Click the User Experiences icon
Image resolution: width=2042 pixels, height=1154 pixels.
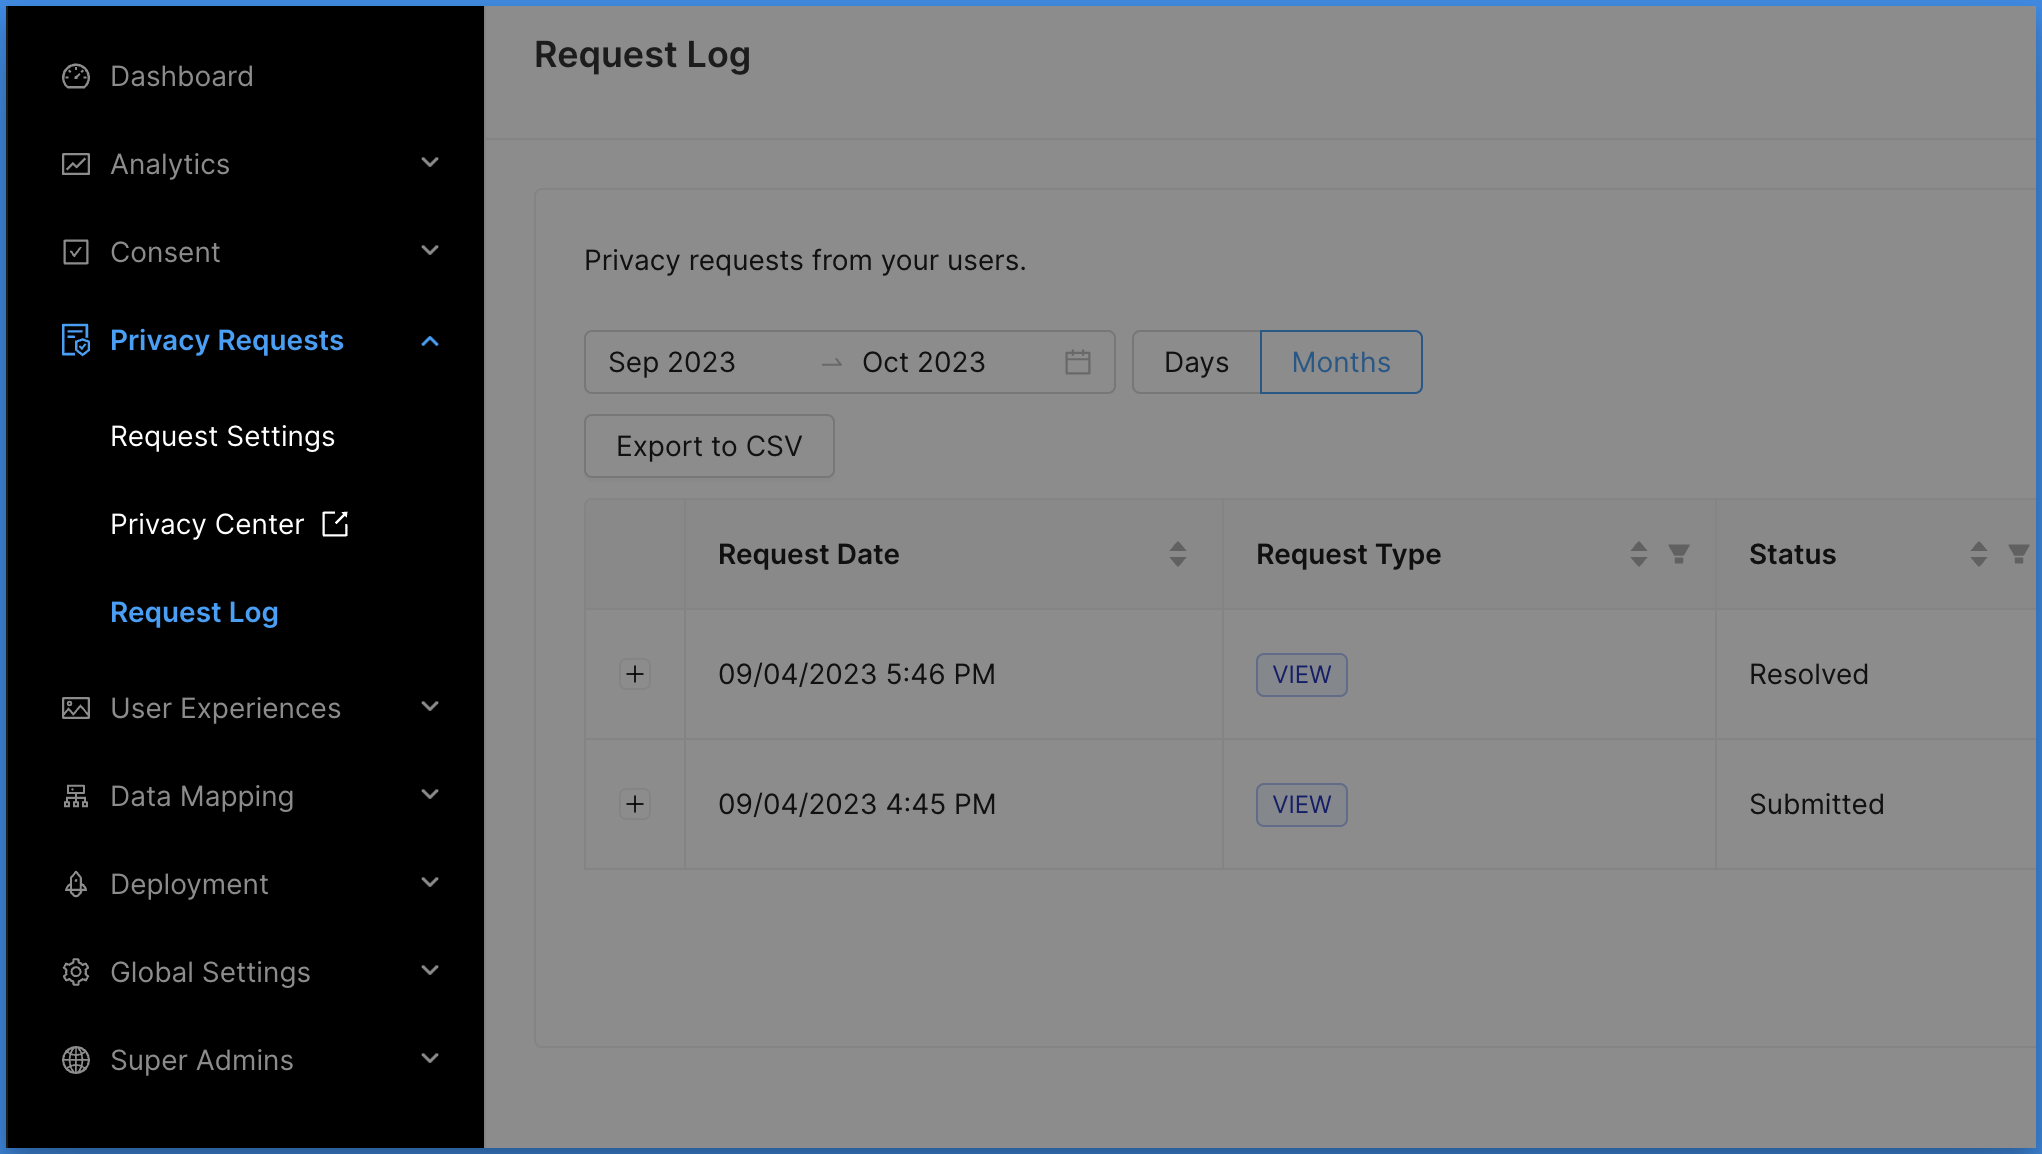tap(76, 708)
